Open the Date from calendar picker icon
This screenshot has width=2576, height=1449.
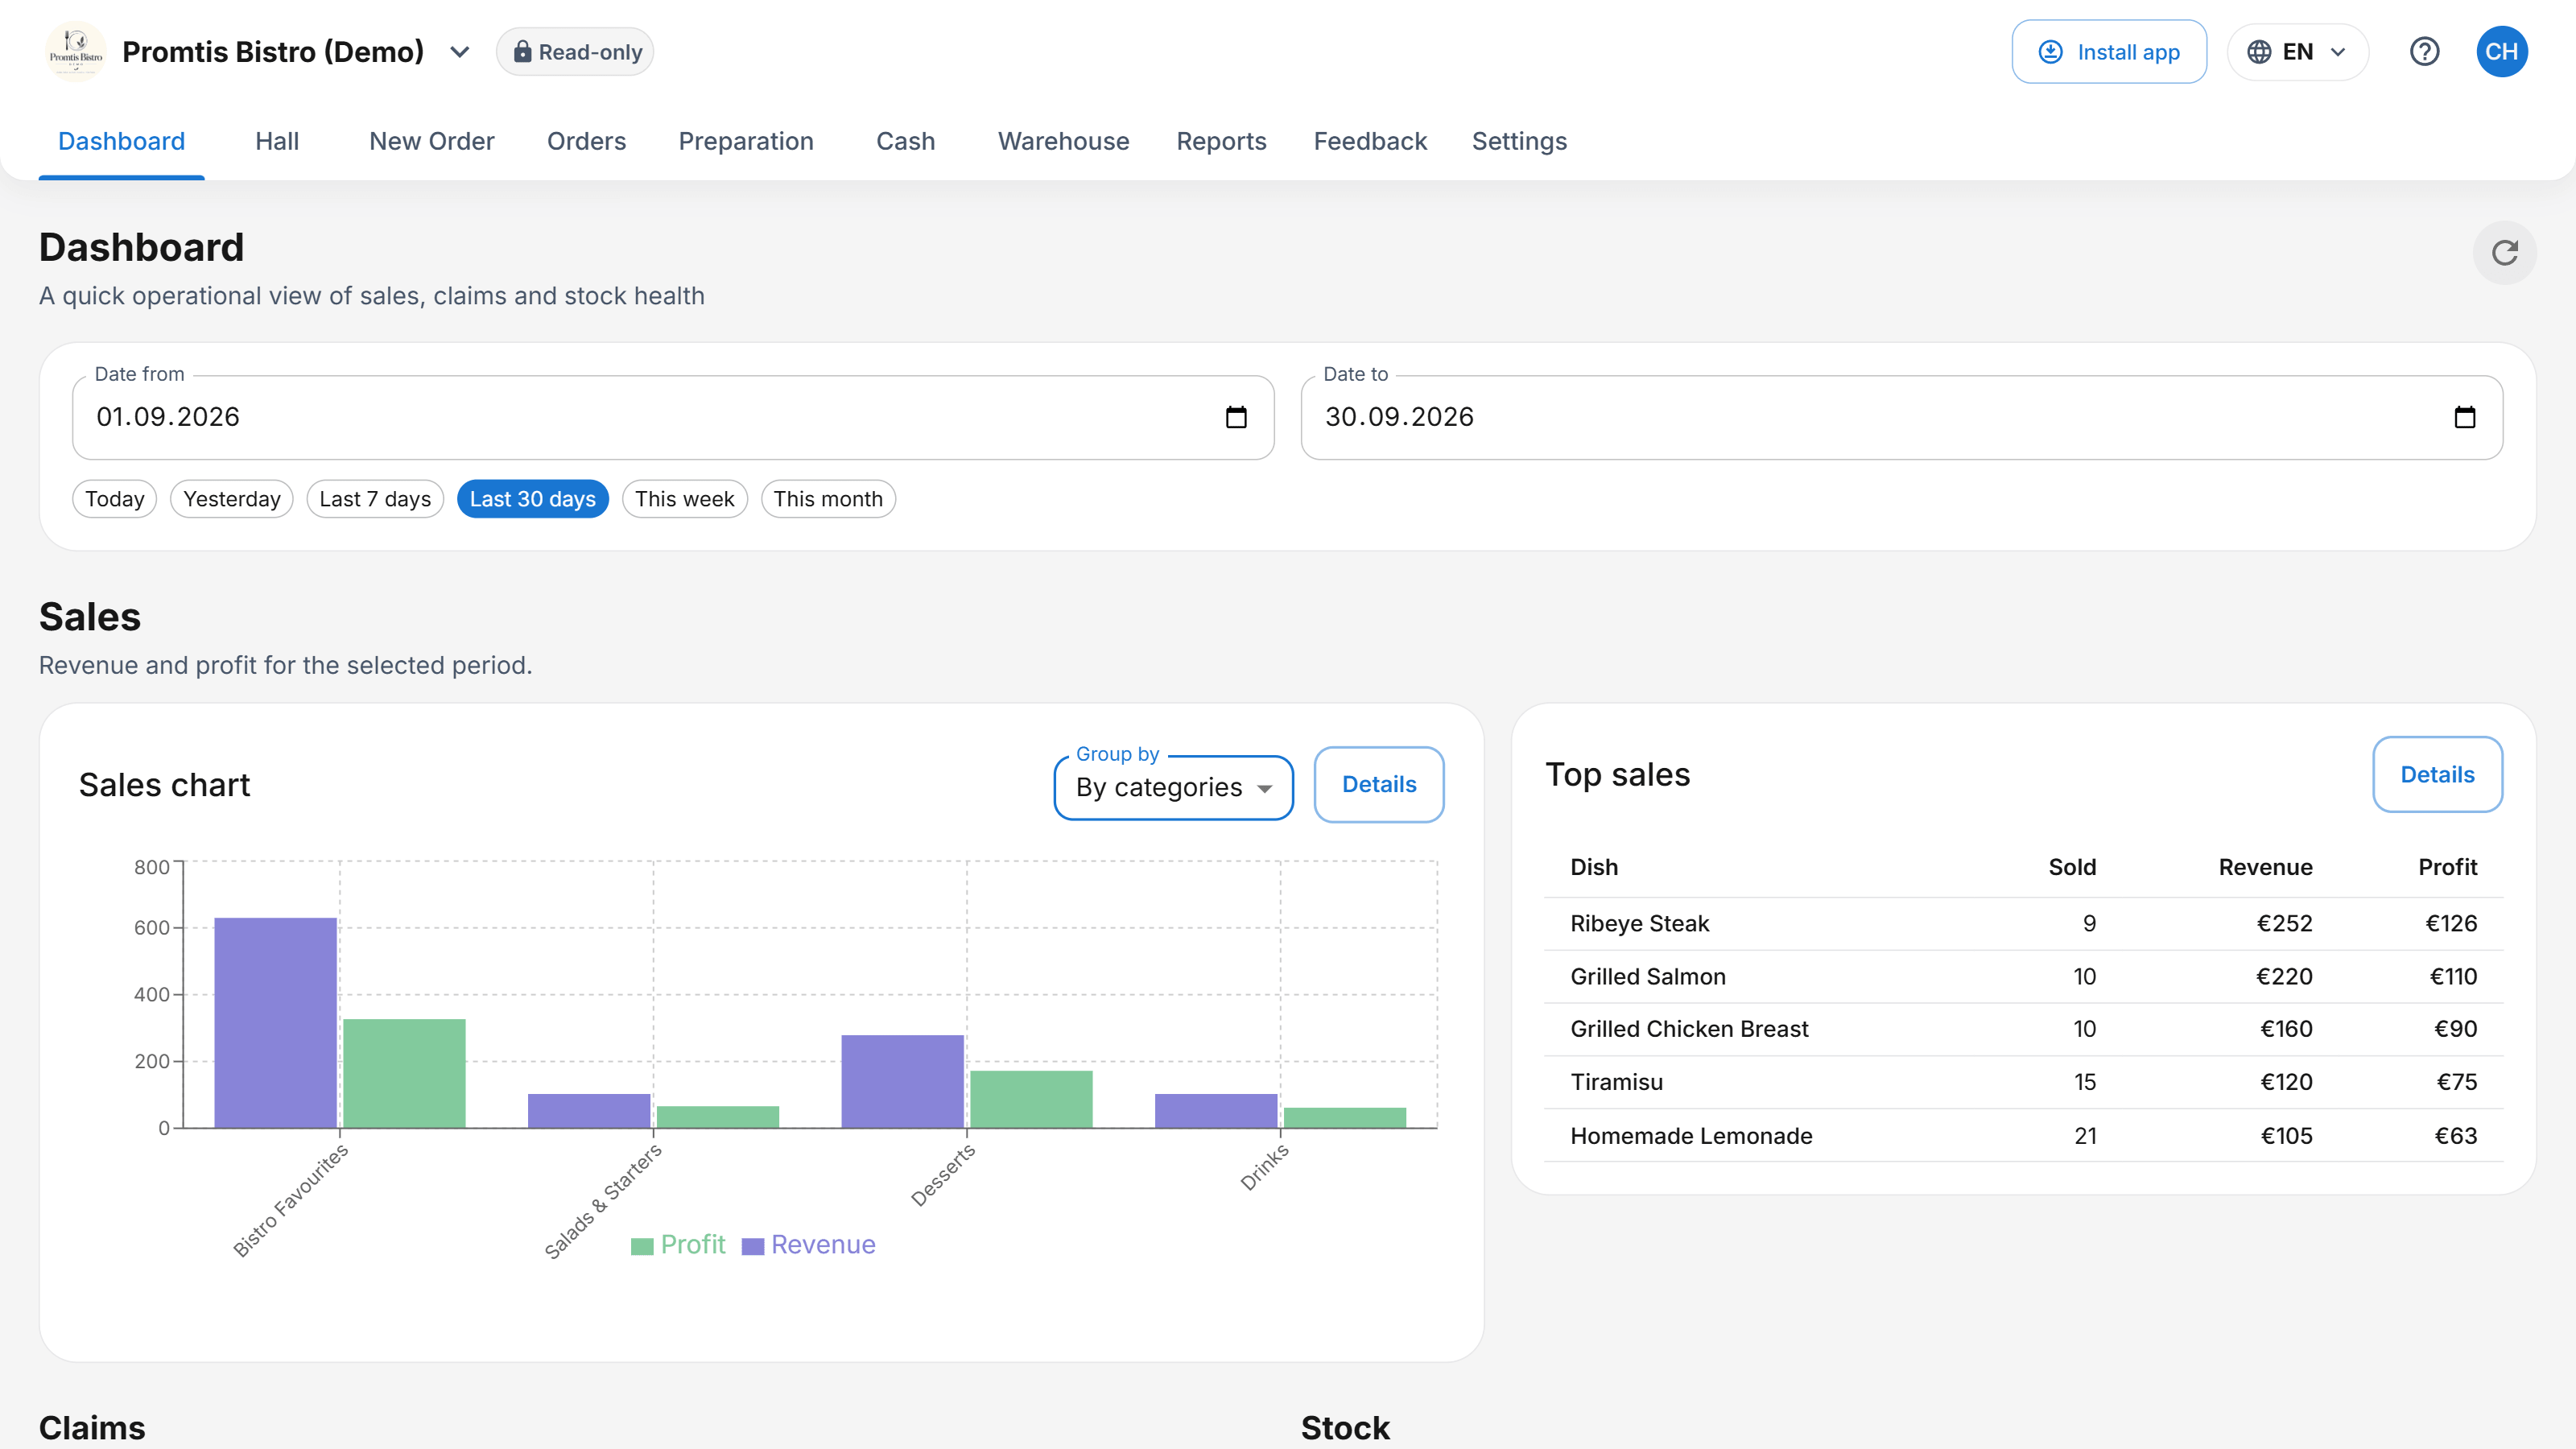(x=1236, y=417)
